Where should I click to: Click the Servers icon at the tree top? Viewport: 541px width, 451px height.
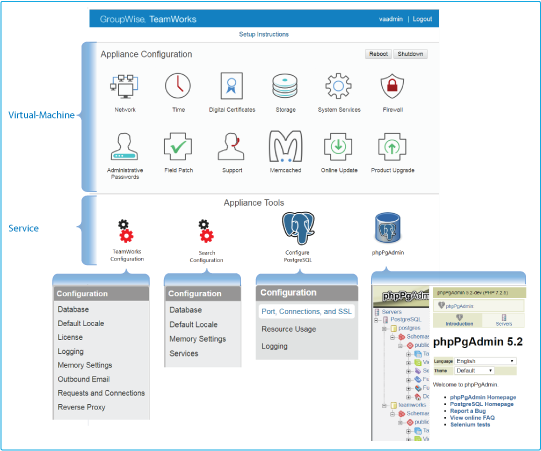coord(377,312)
